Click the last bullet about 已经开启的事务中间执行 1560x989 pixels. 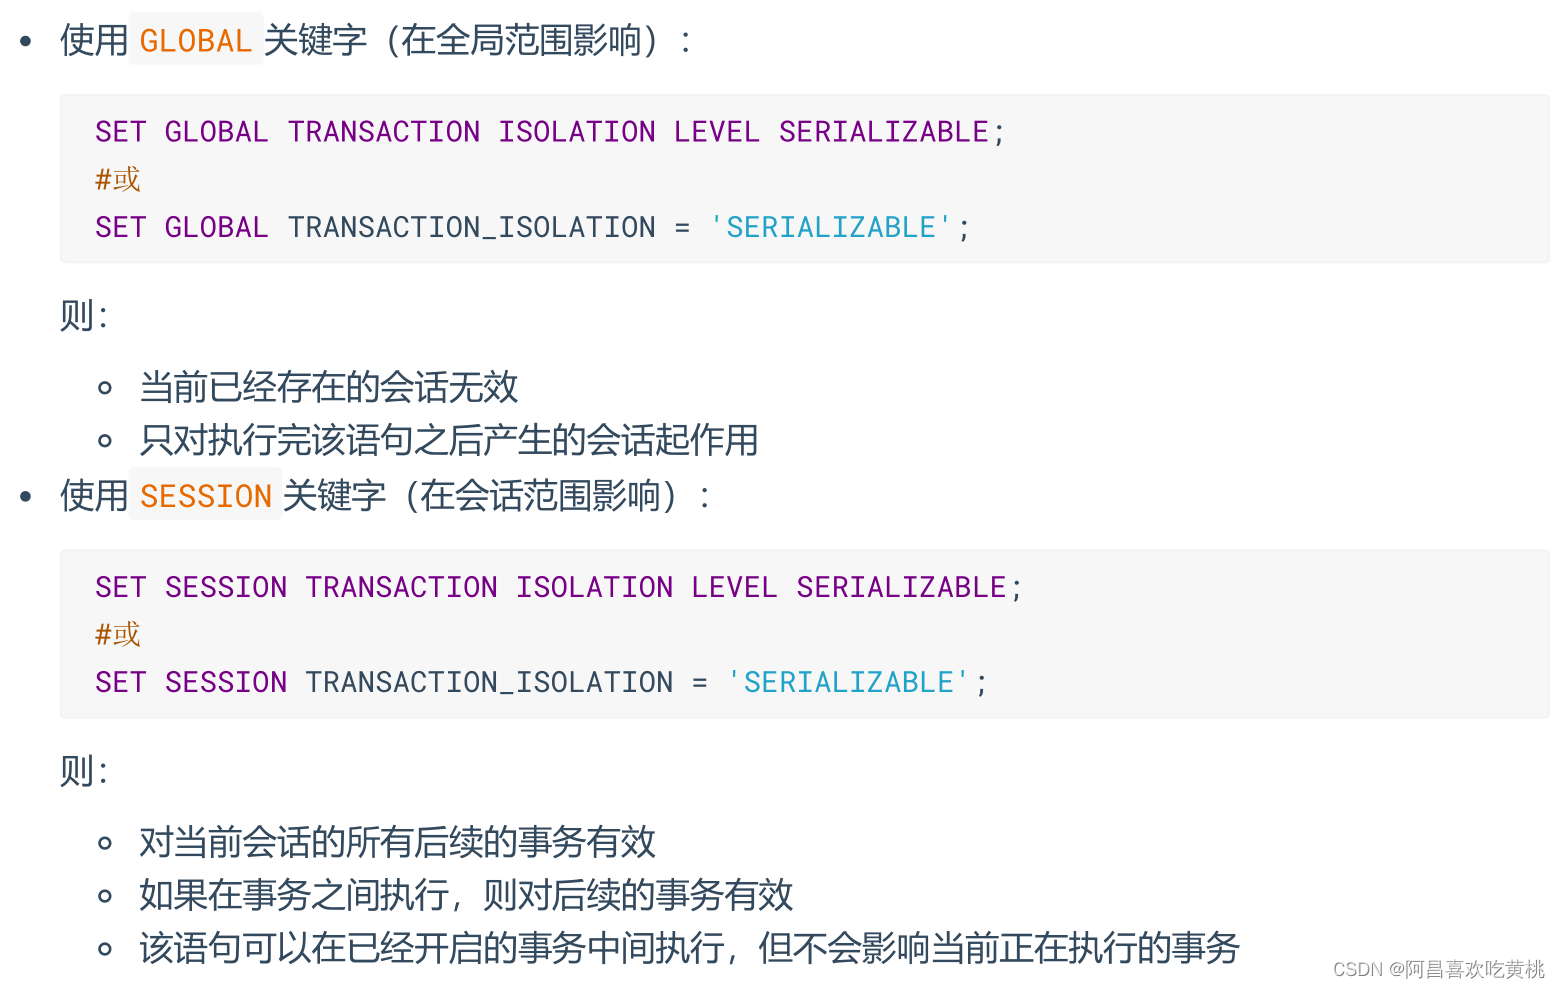690,948
